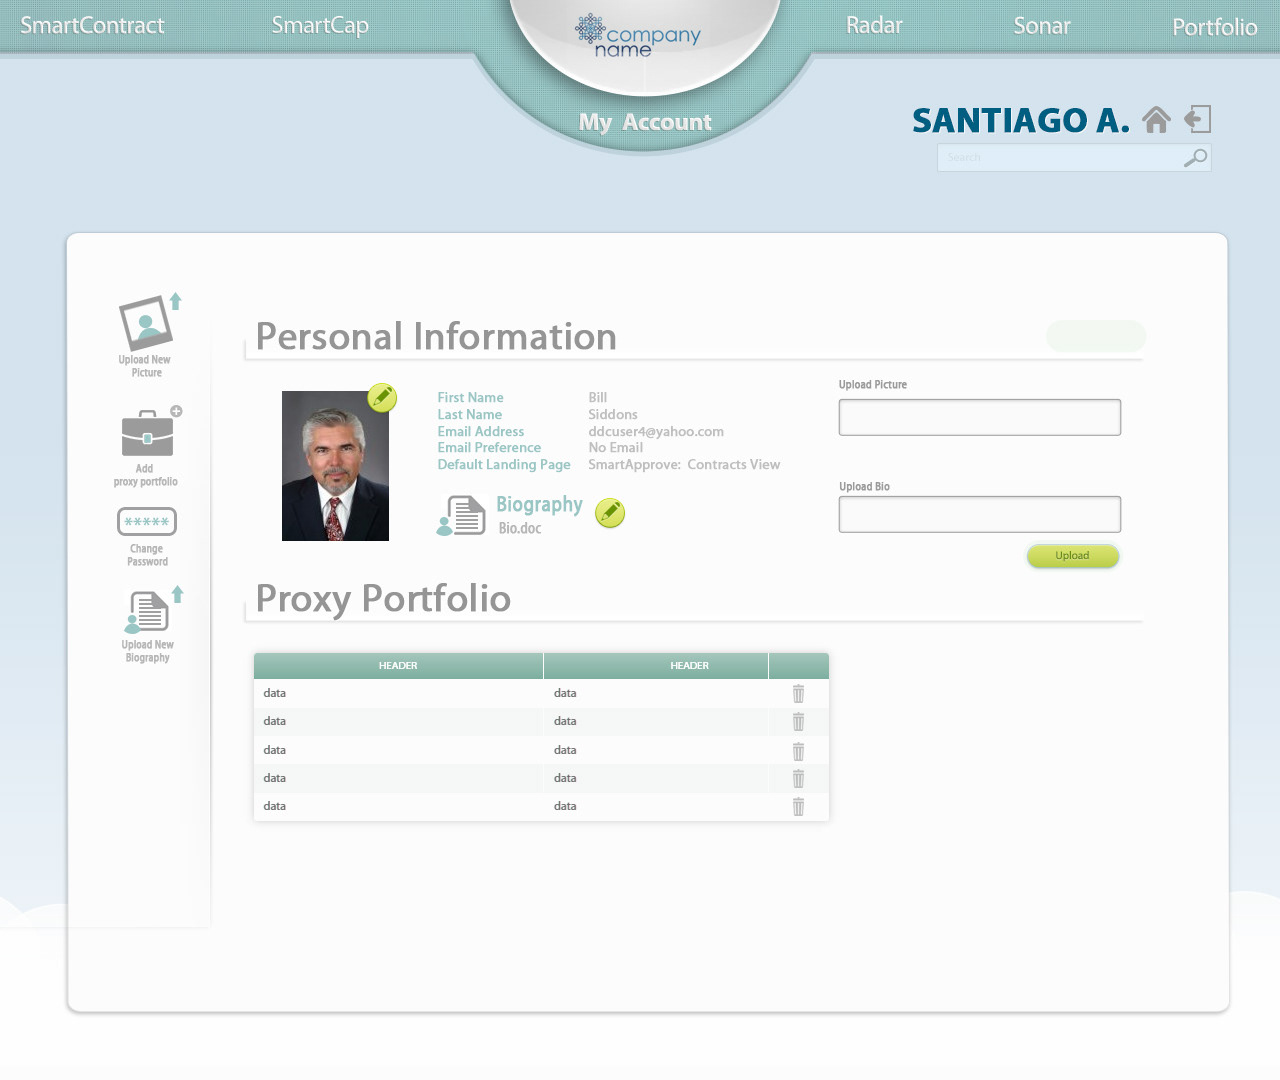Click the email ddcuser4@yahoo.com
Viewport: 1280px width, 1080px height.
656,432
